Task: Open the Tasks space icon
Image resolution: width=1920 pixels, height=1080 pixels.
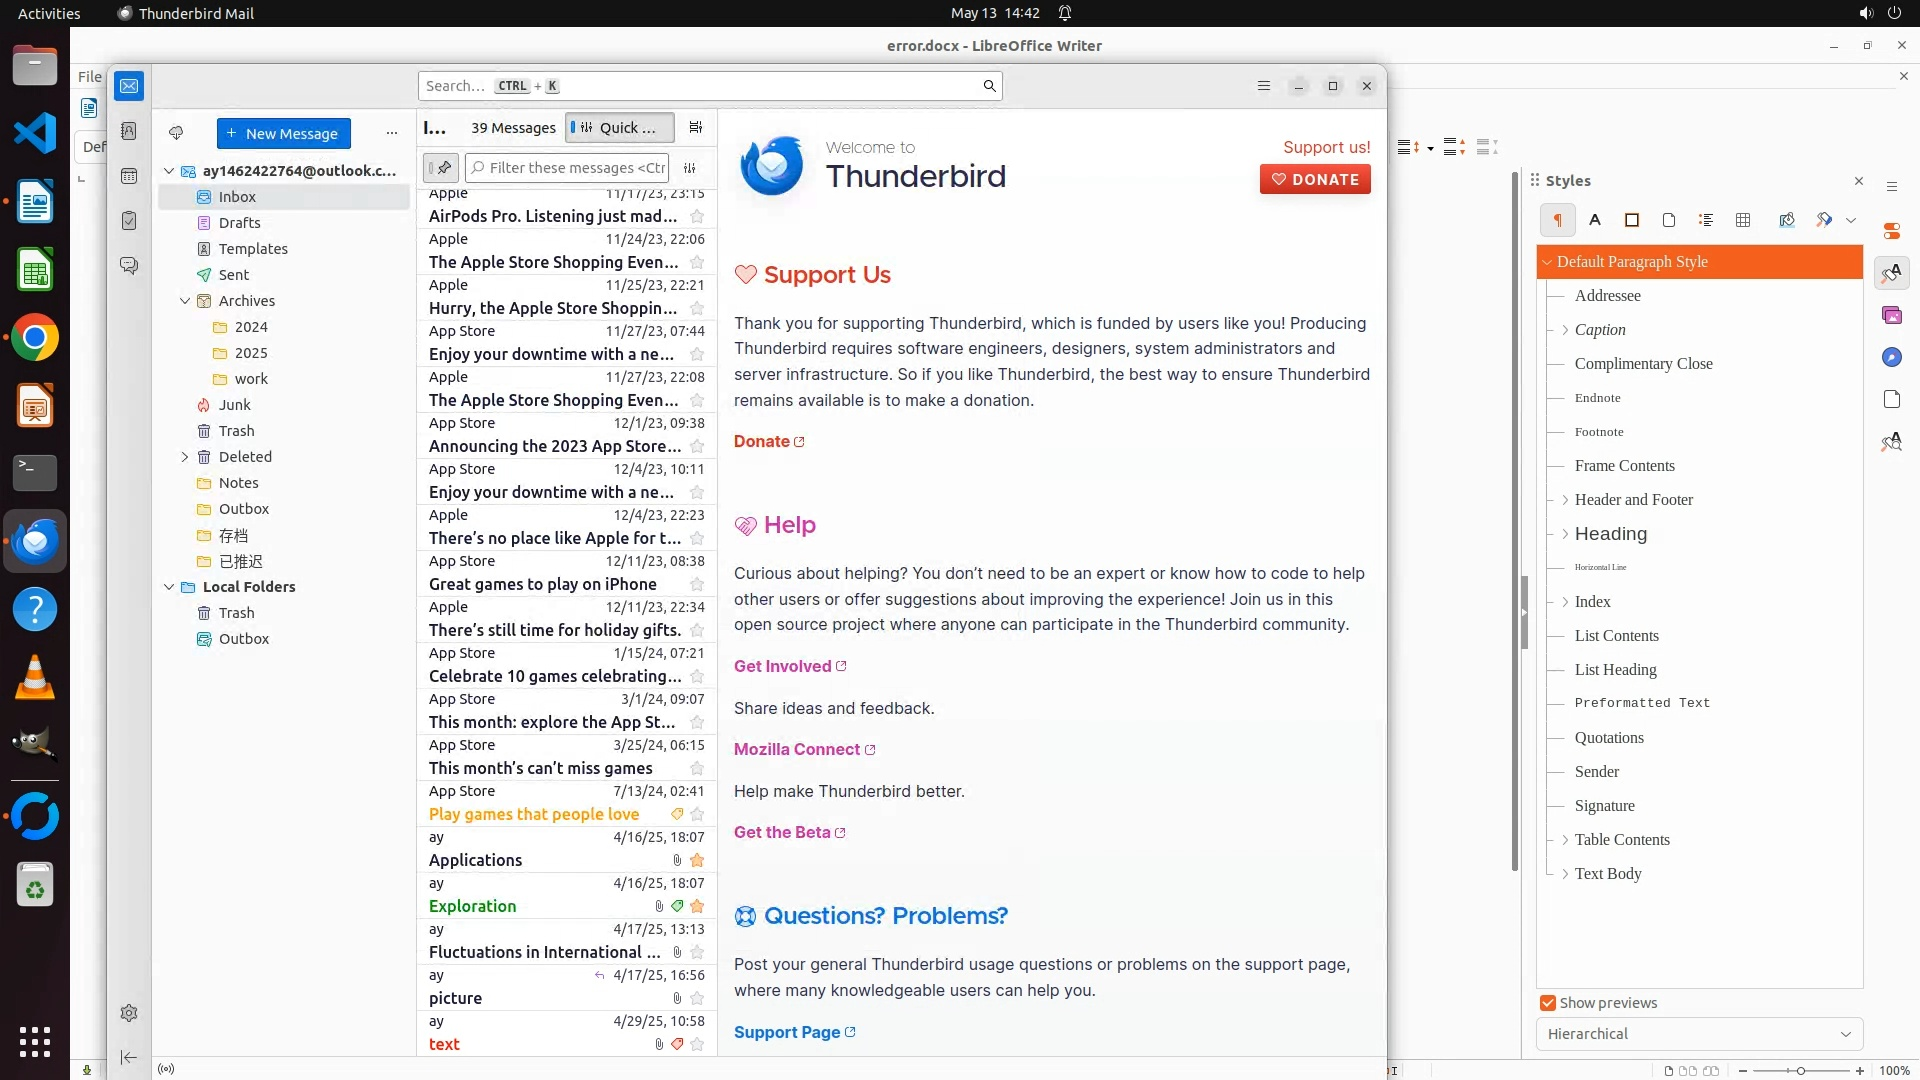Action: click(129, 220)
